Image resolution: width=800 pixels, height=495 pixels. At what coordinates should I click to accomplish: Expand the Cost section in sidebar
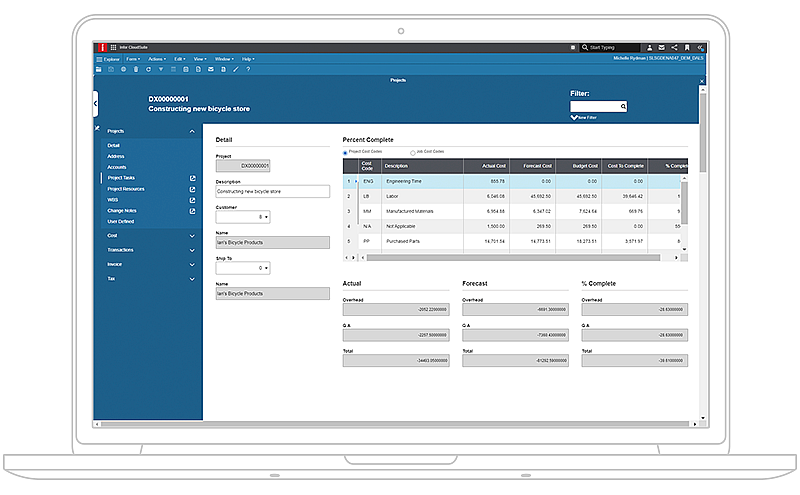pos(191,236)
